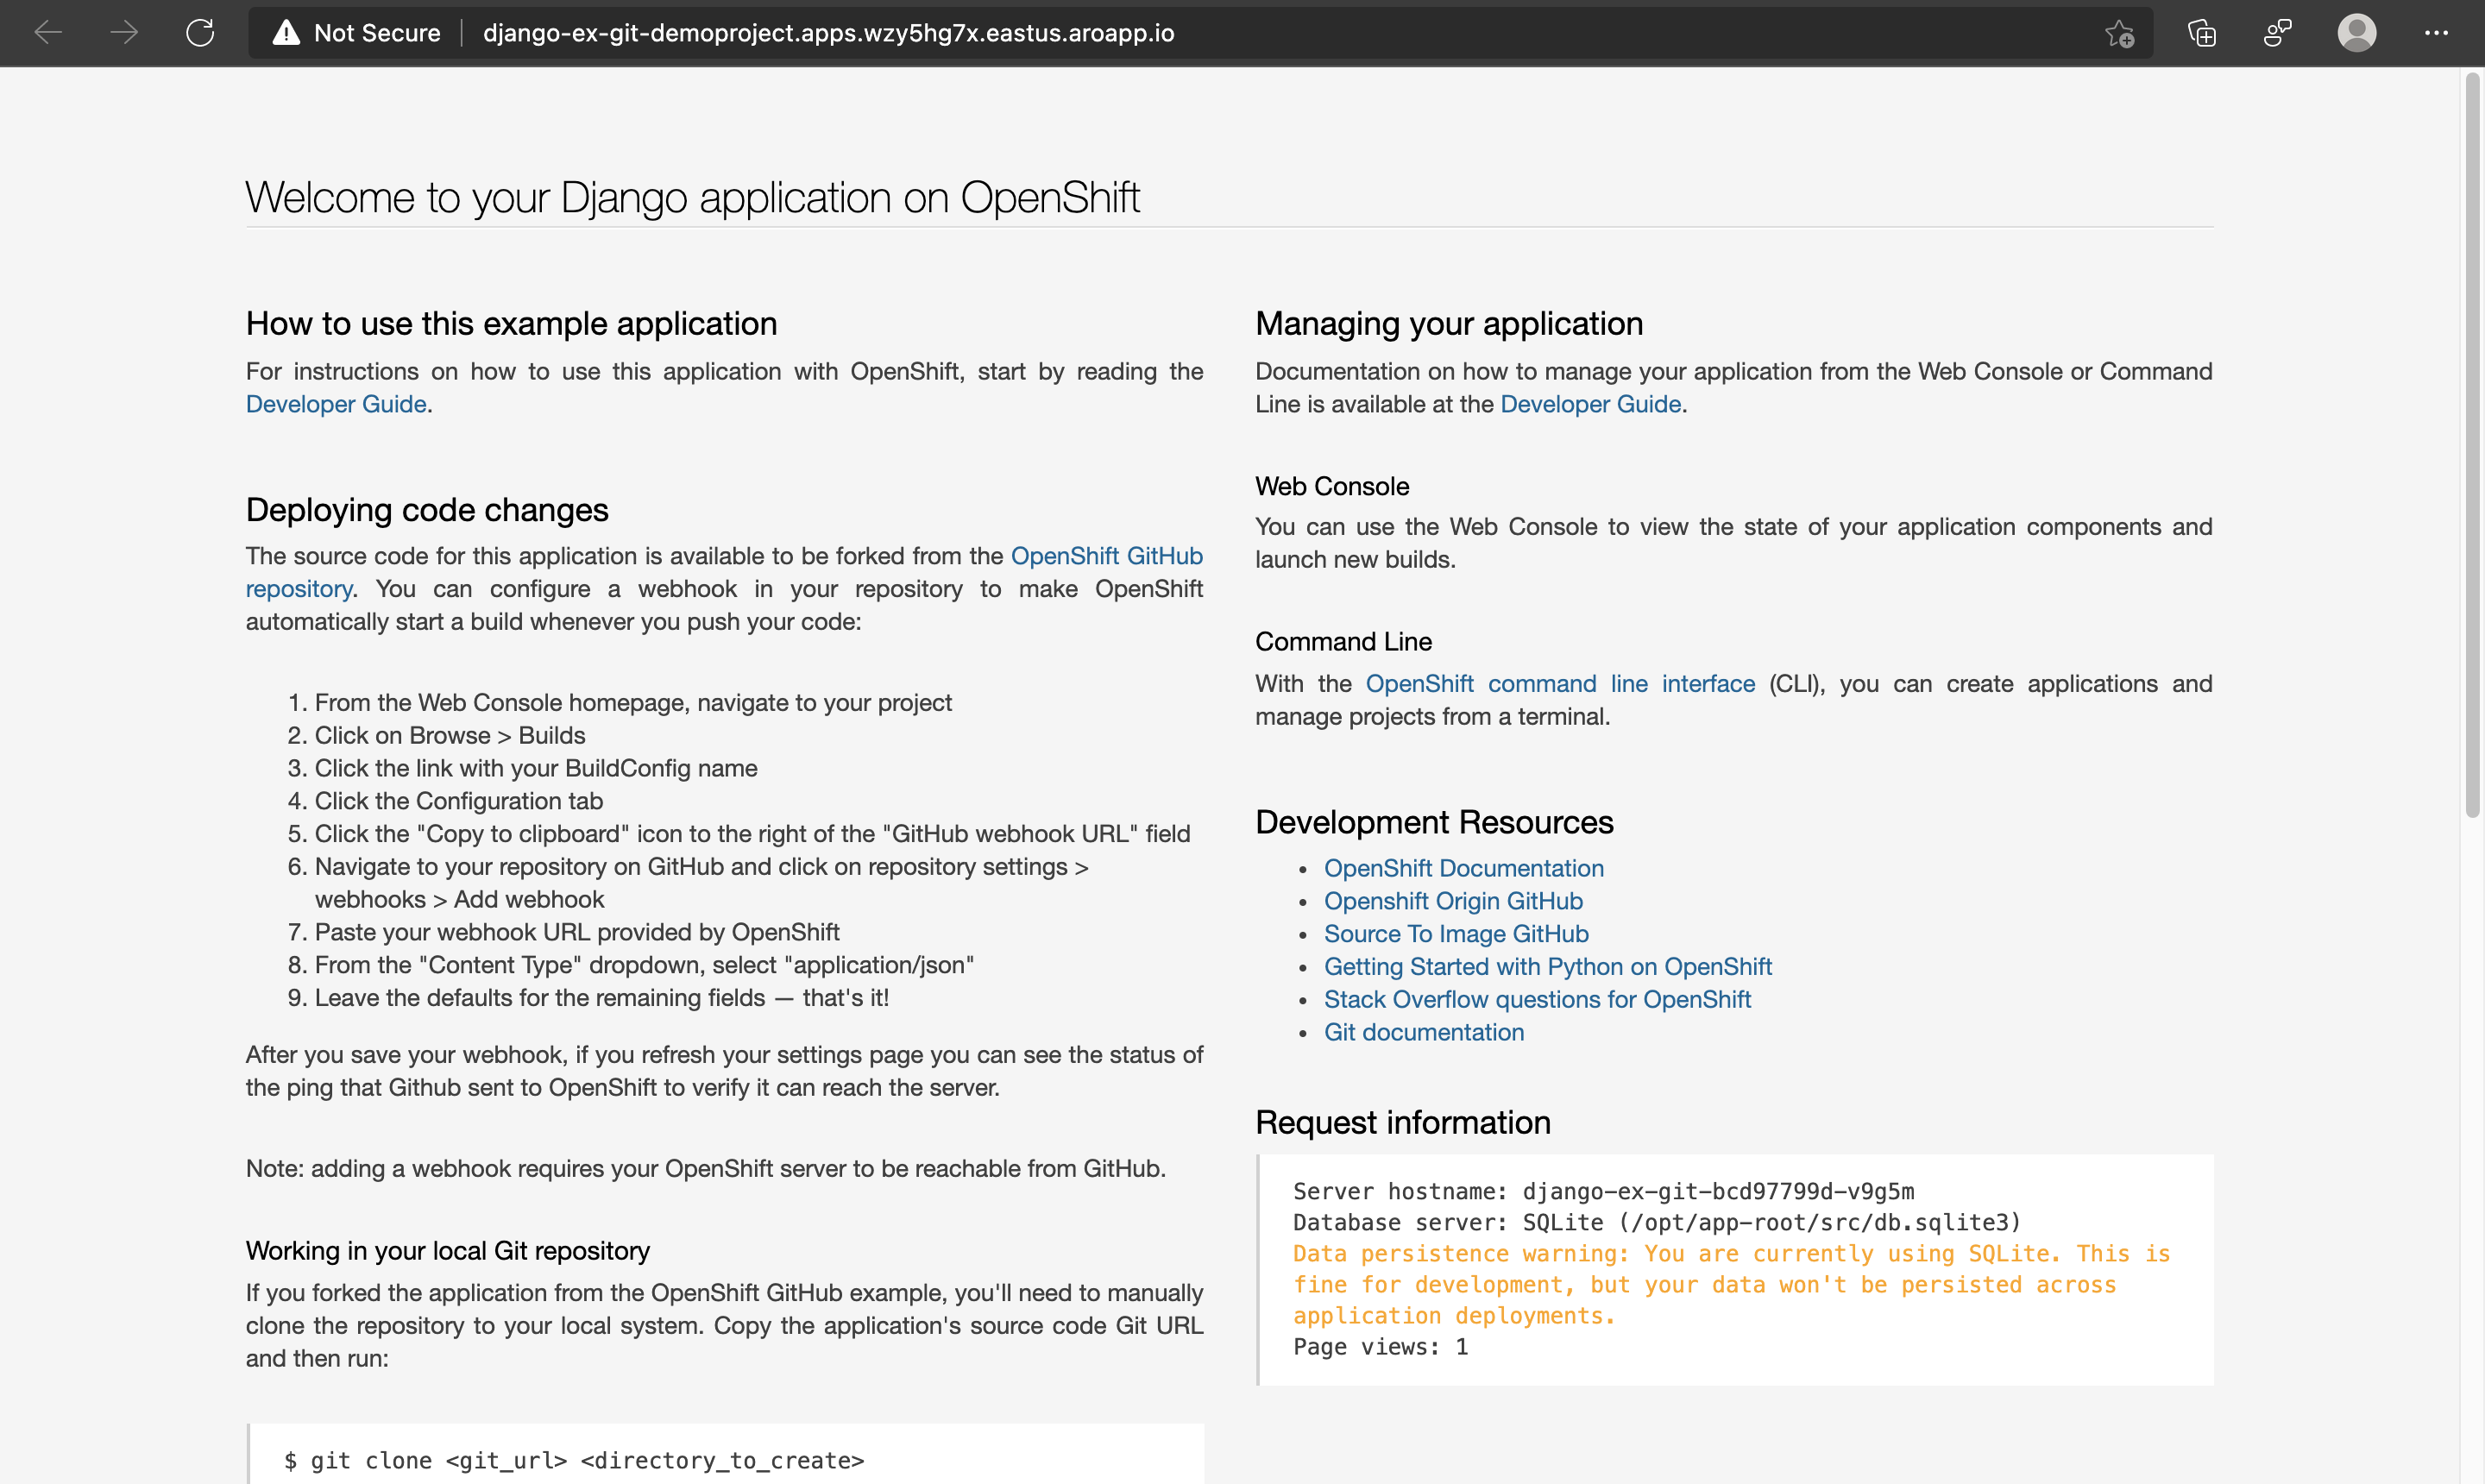
Task: Click the page reload icon
Action: (199, 32)
